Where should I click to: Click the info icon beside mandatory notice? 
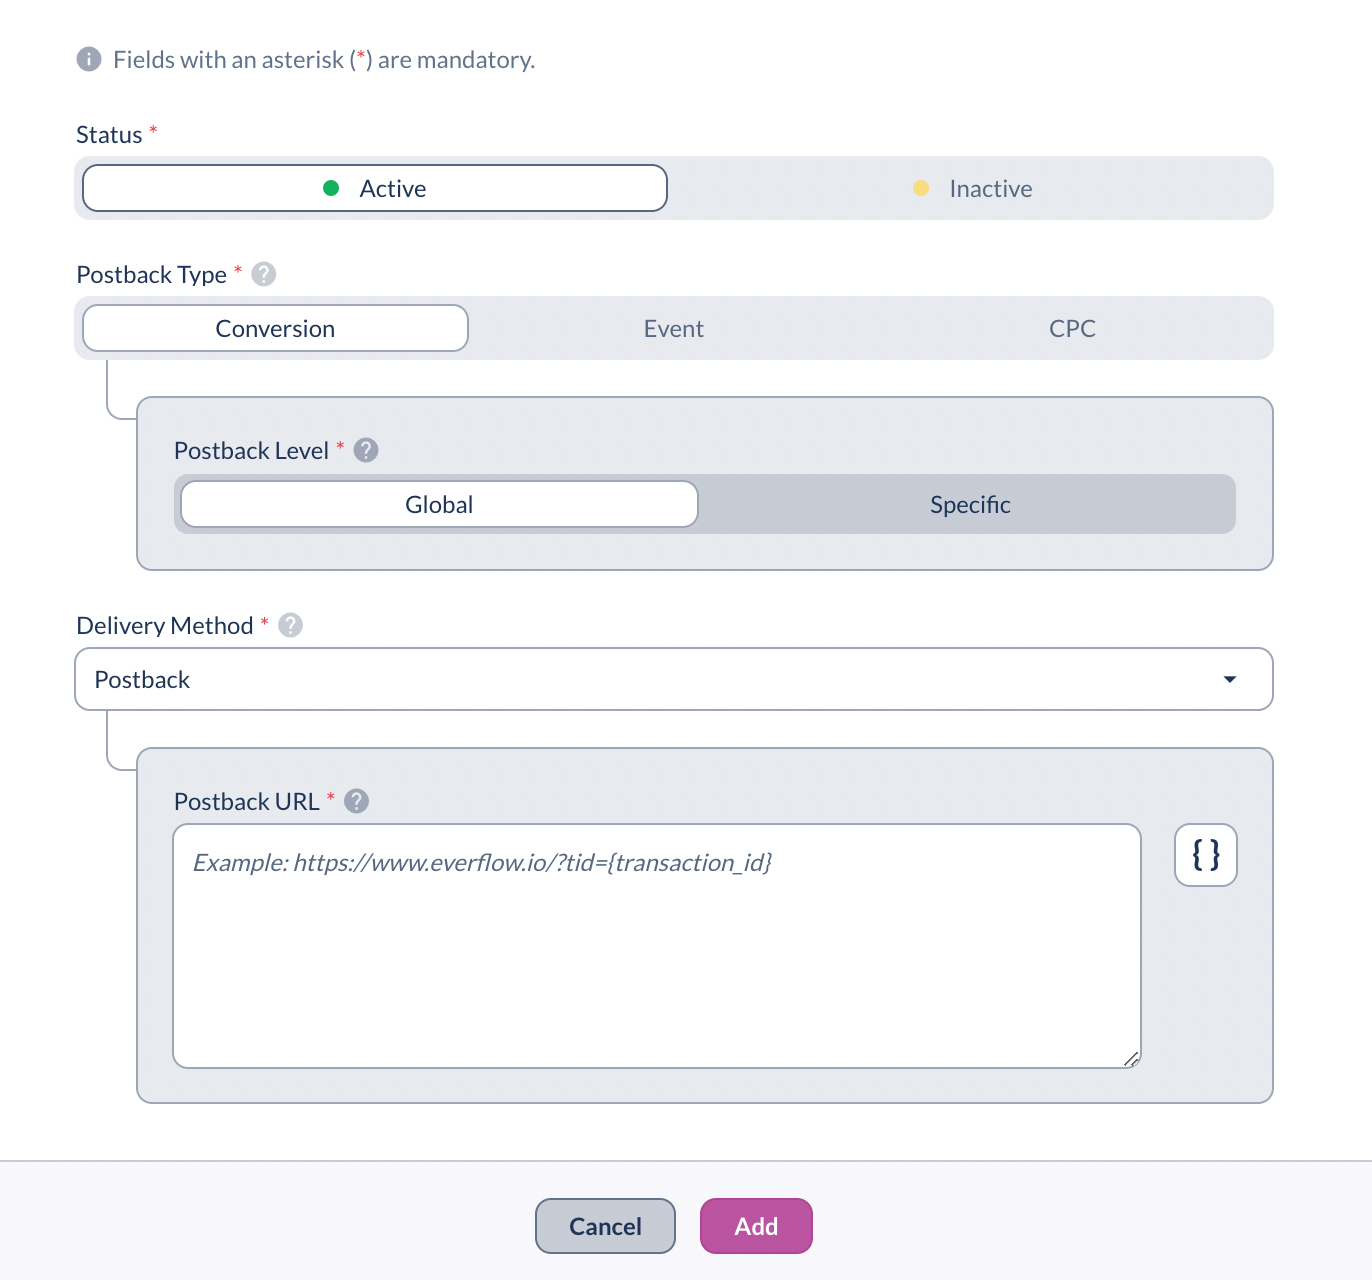click(x=89, y=59)
